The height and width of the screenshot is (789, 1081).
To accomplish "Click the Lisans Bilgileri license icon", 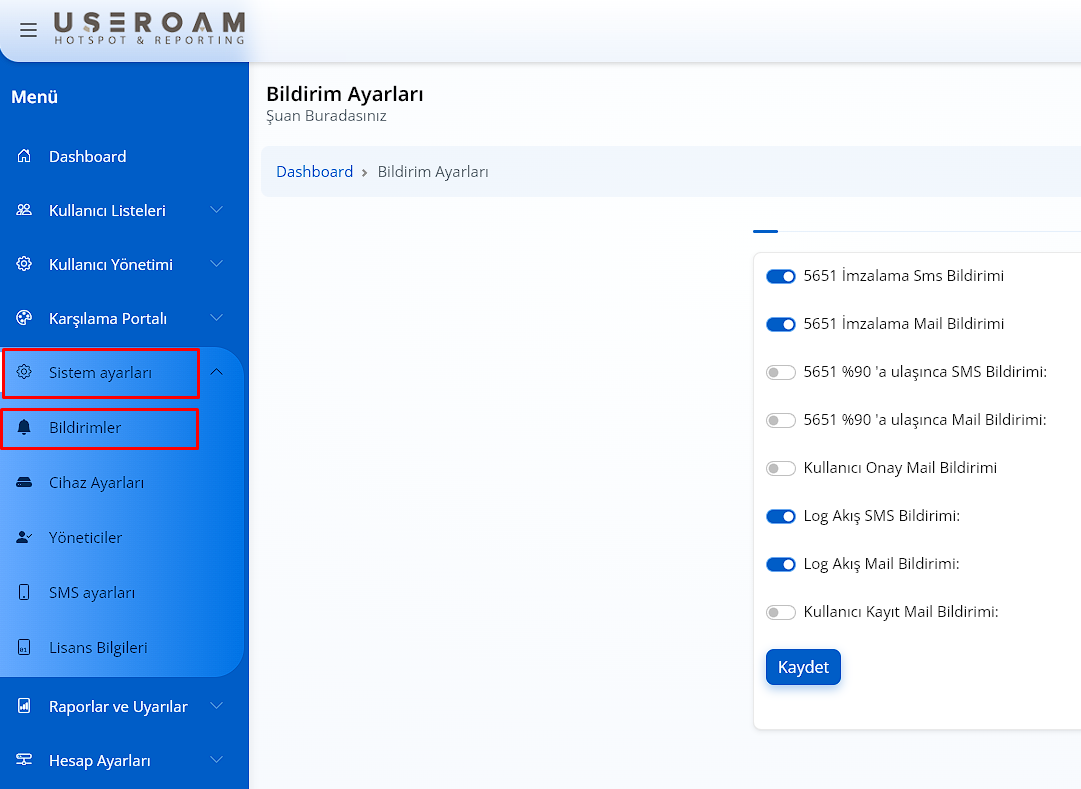I will [x=25, y=648].
